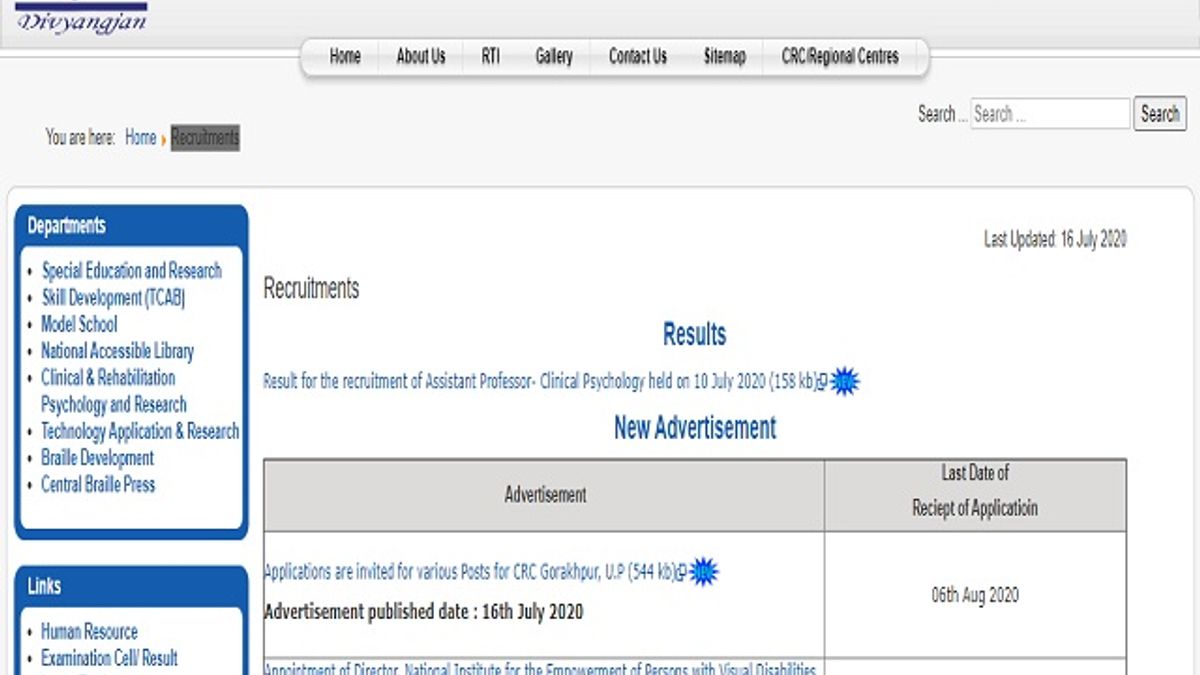Visit the Model School link
1200x675 pixels.
point(79,325)
